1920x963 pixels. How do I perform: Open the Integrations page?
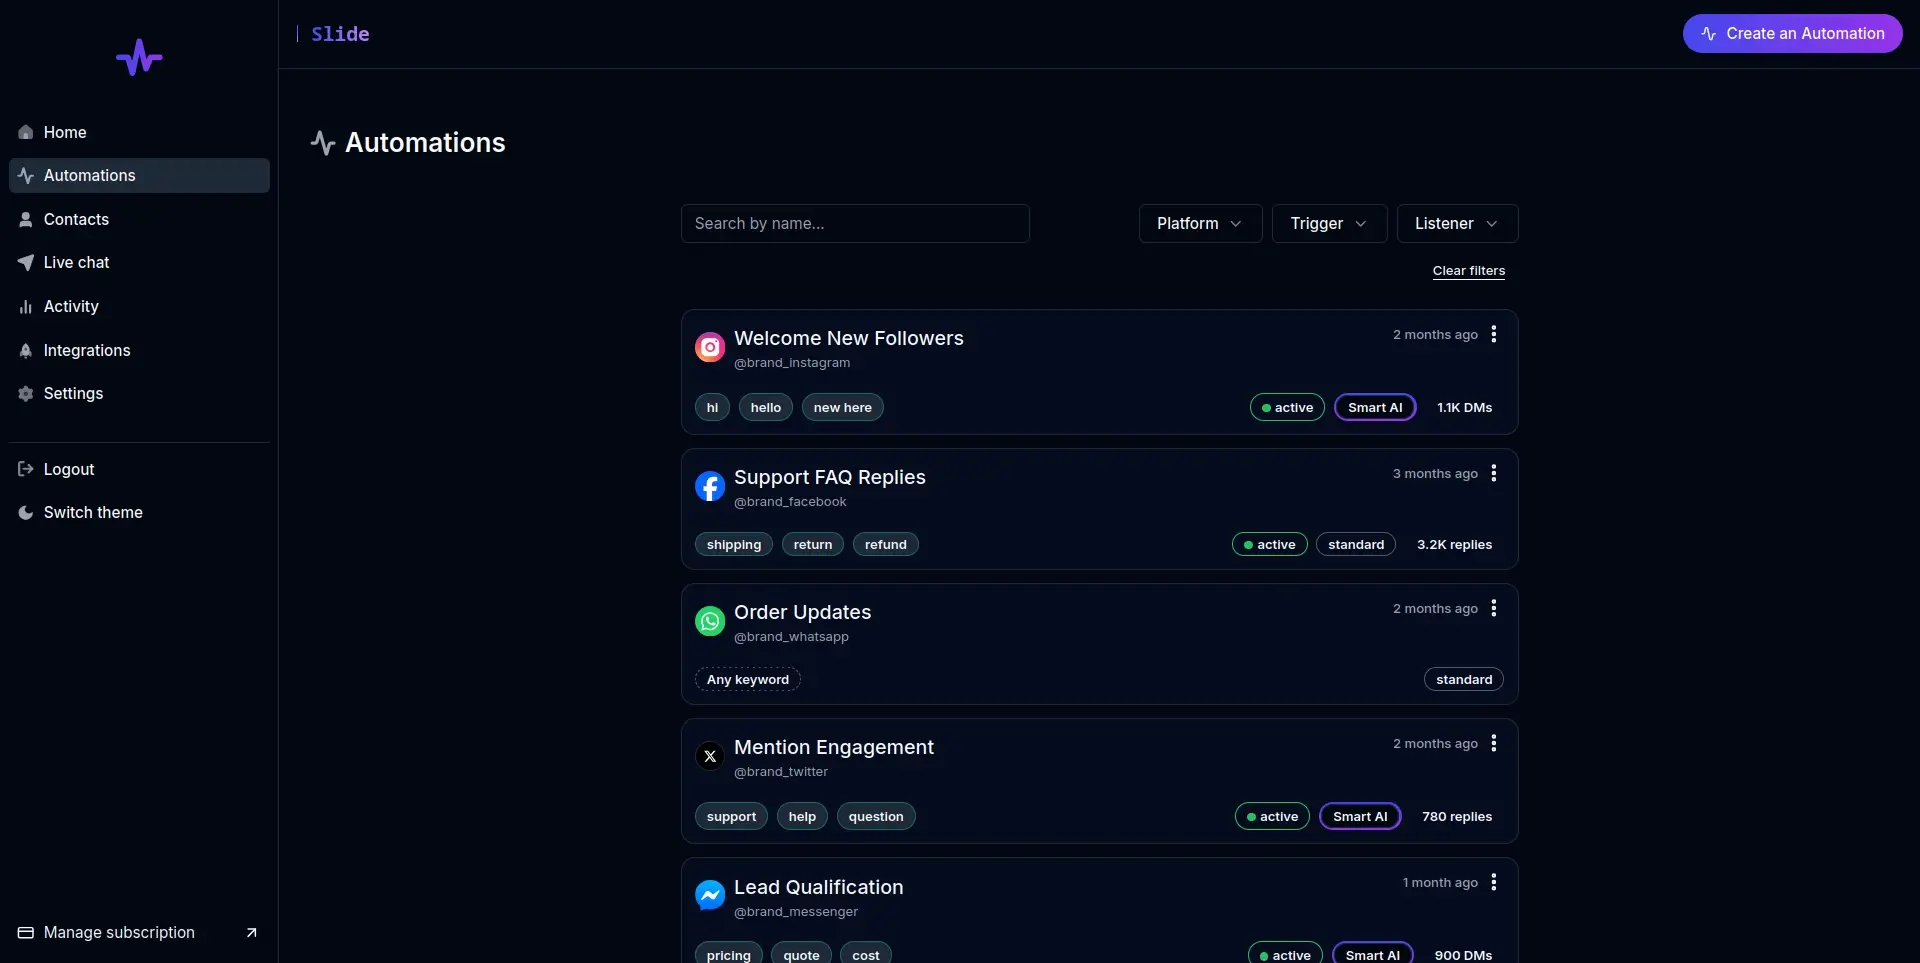[87, 350]
